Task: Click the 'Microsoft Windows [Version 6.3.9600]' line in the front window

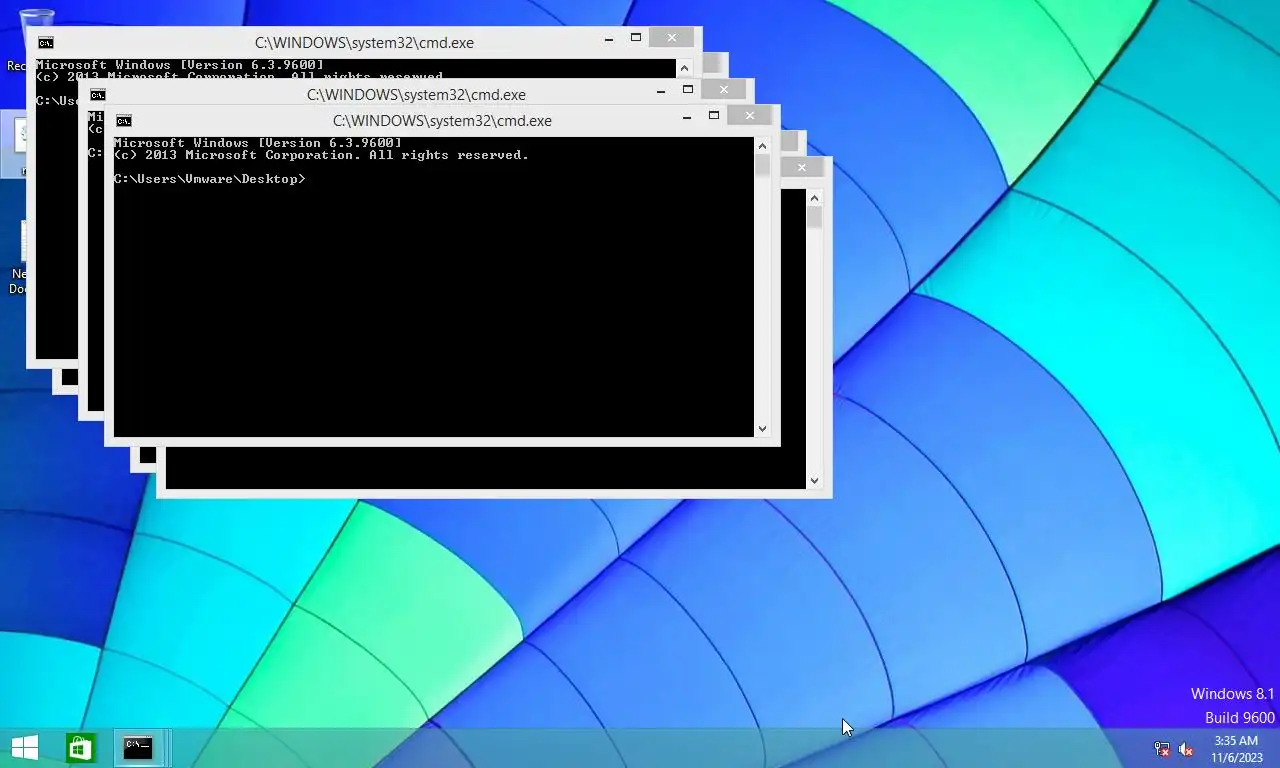Action: point(258,143)
